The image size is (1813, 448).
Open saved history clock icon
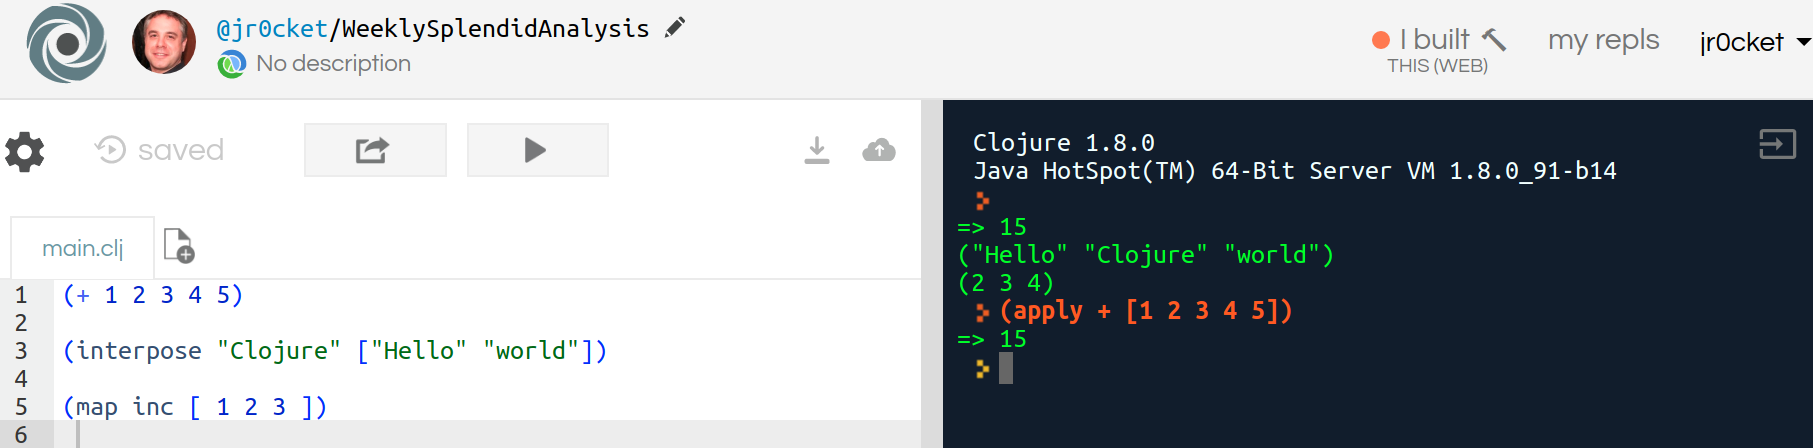pyautogui.click(x=110, y=150)
